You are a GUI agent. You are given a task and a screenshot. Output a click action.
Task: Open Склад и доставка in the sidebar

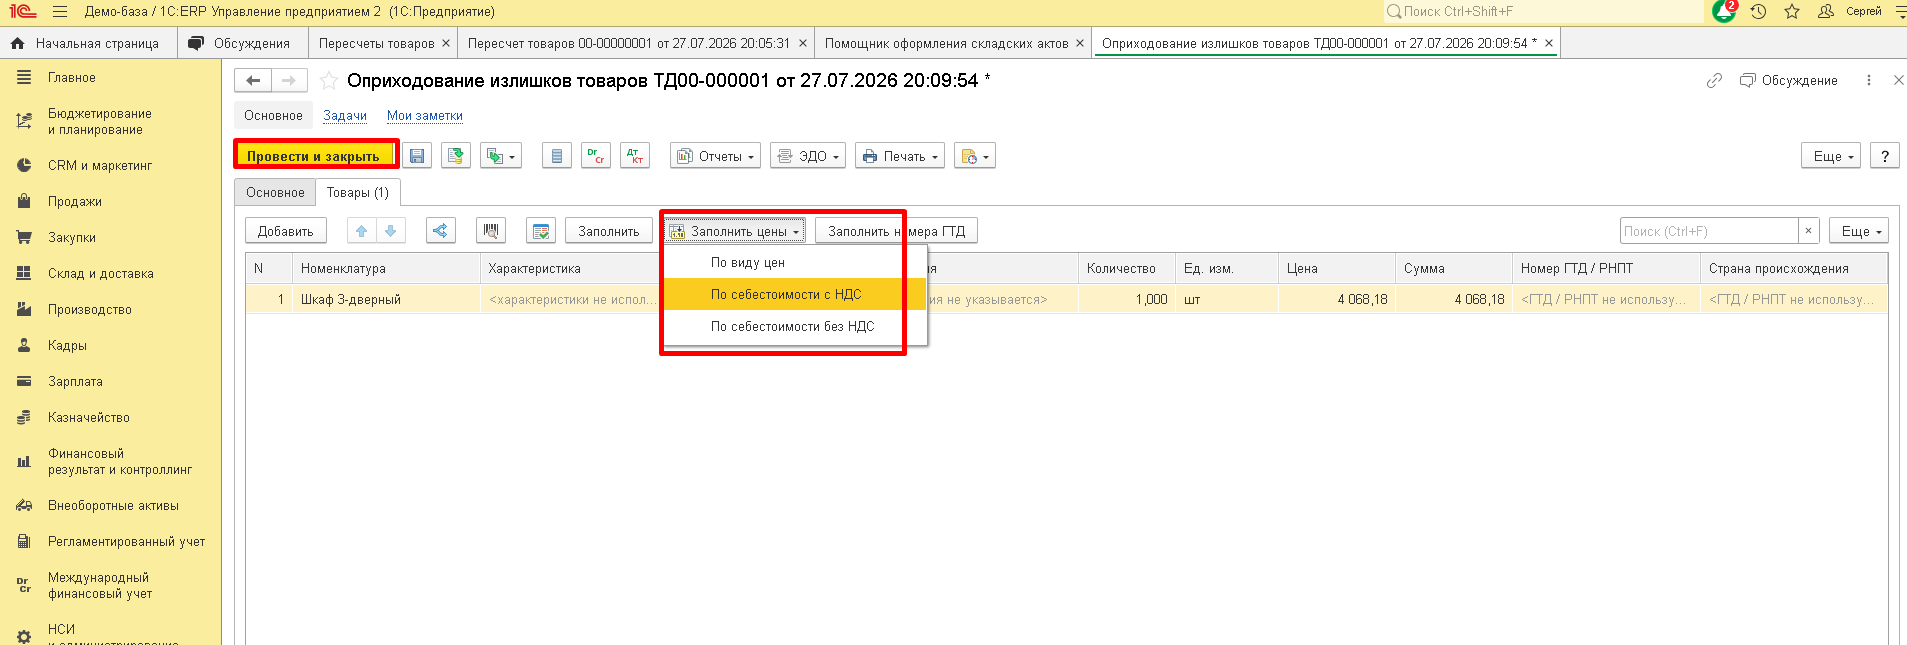click(101, 273)
